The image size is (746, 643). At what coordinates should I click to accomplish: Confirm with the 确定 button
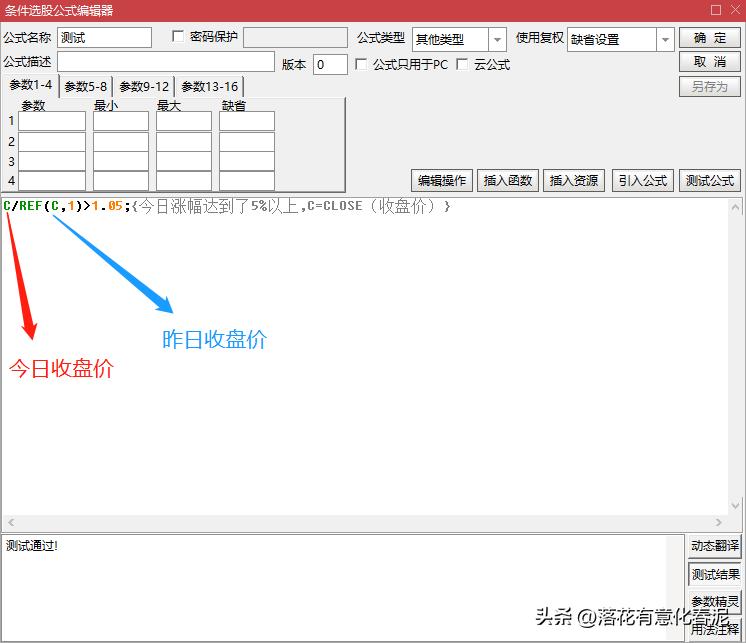tap(710, 38)
